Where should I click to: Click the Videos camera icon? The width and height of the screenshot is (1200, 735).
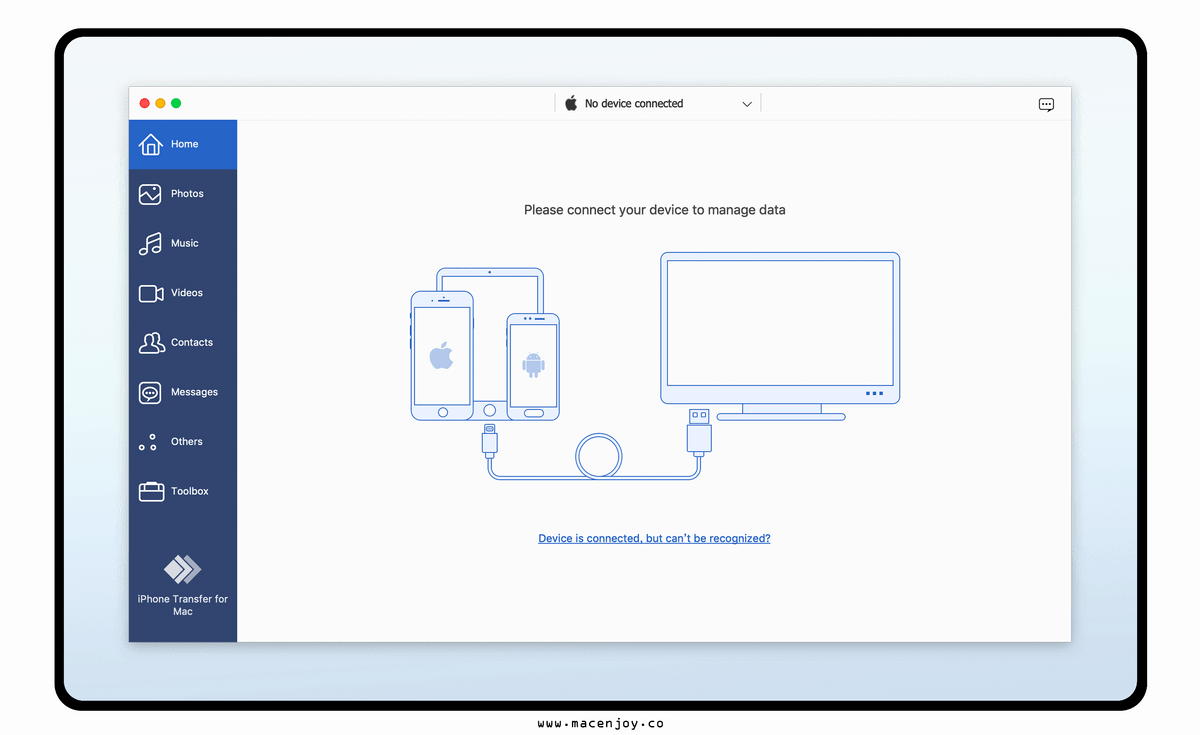pyautogui.click(x=151, y=293)
